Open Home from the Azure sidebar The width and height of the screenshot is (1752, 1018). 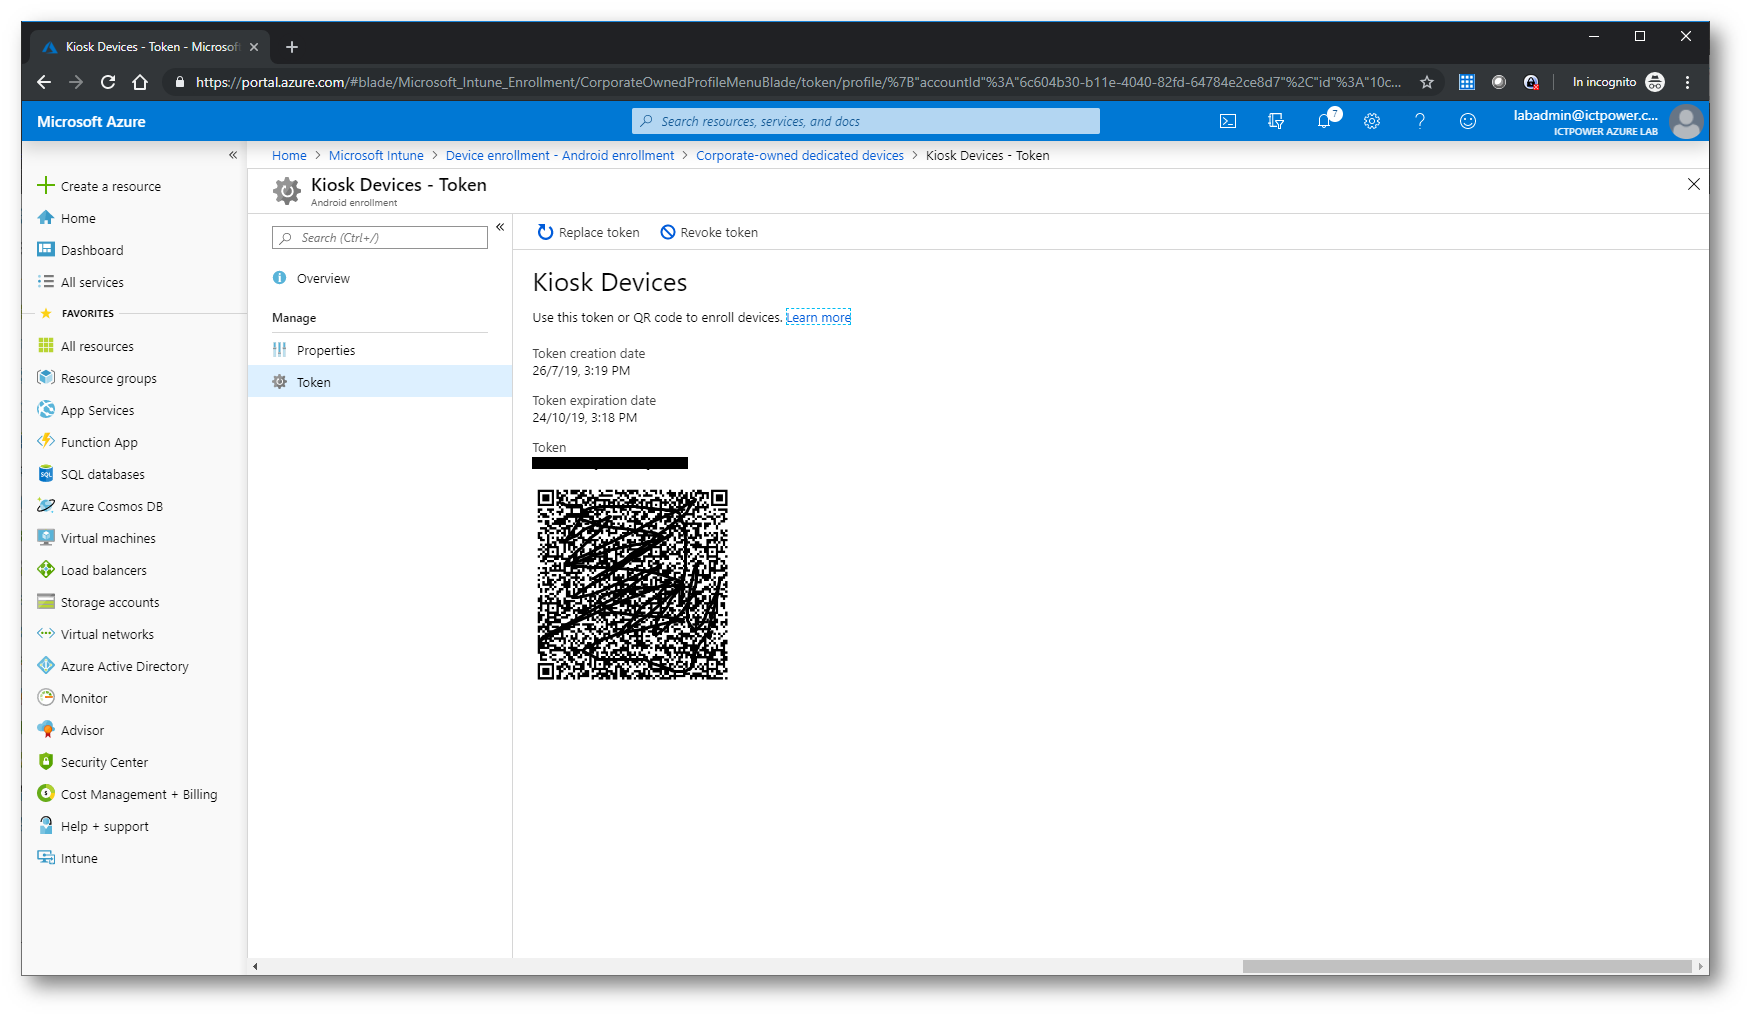(x=78, y=218)
